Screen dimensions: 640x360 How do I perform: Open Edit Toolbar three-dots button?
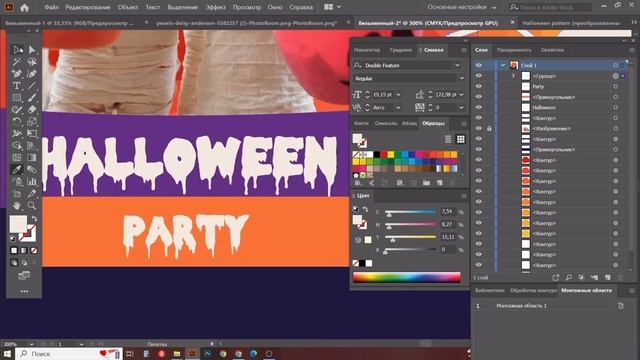(24, 291)
